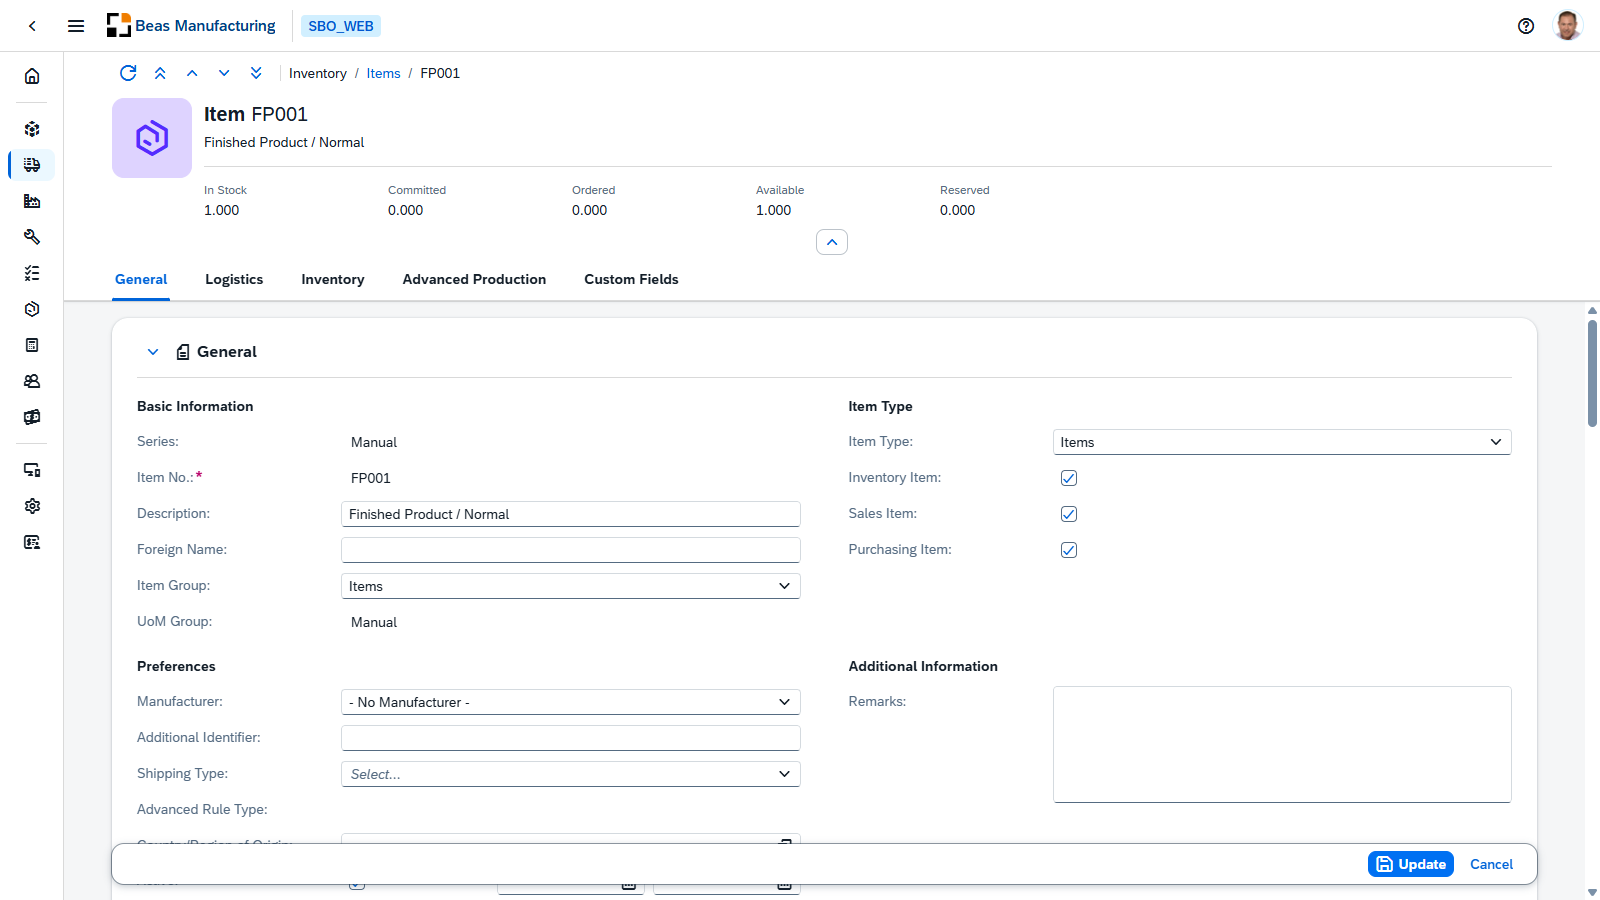Switch to the General tab
This screenshot has width=1600, height=900.
(141, 280)
